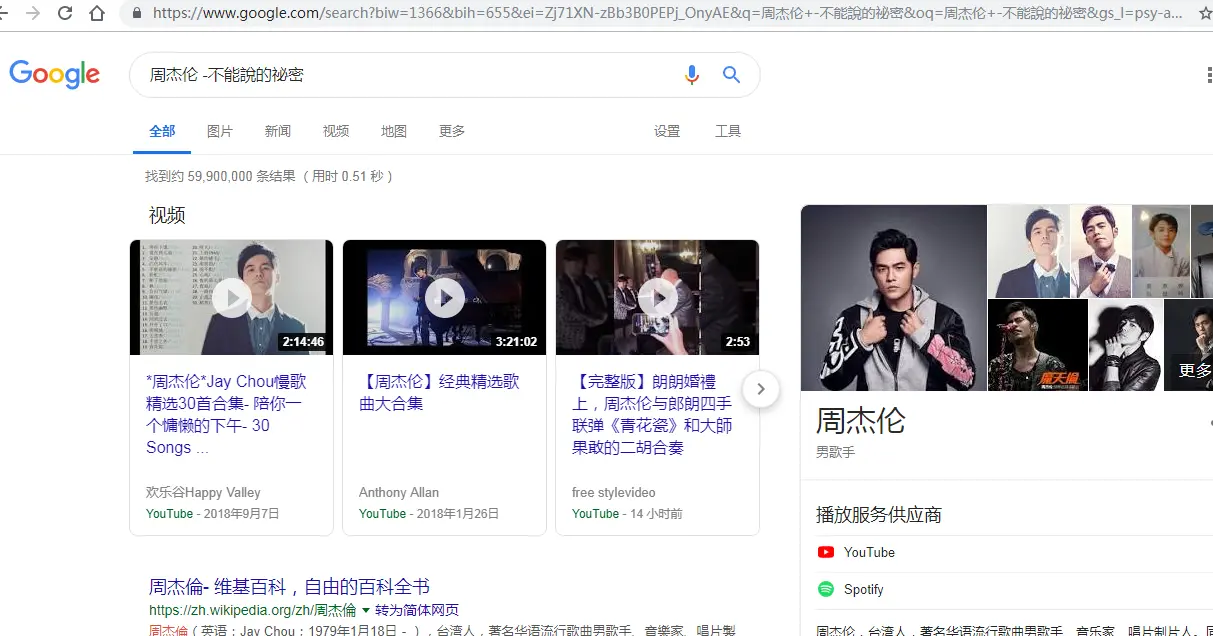Click the Spotify provider link text
The height and width of the screenshot is (636, 1213).
click(863, 589)
